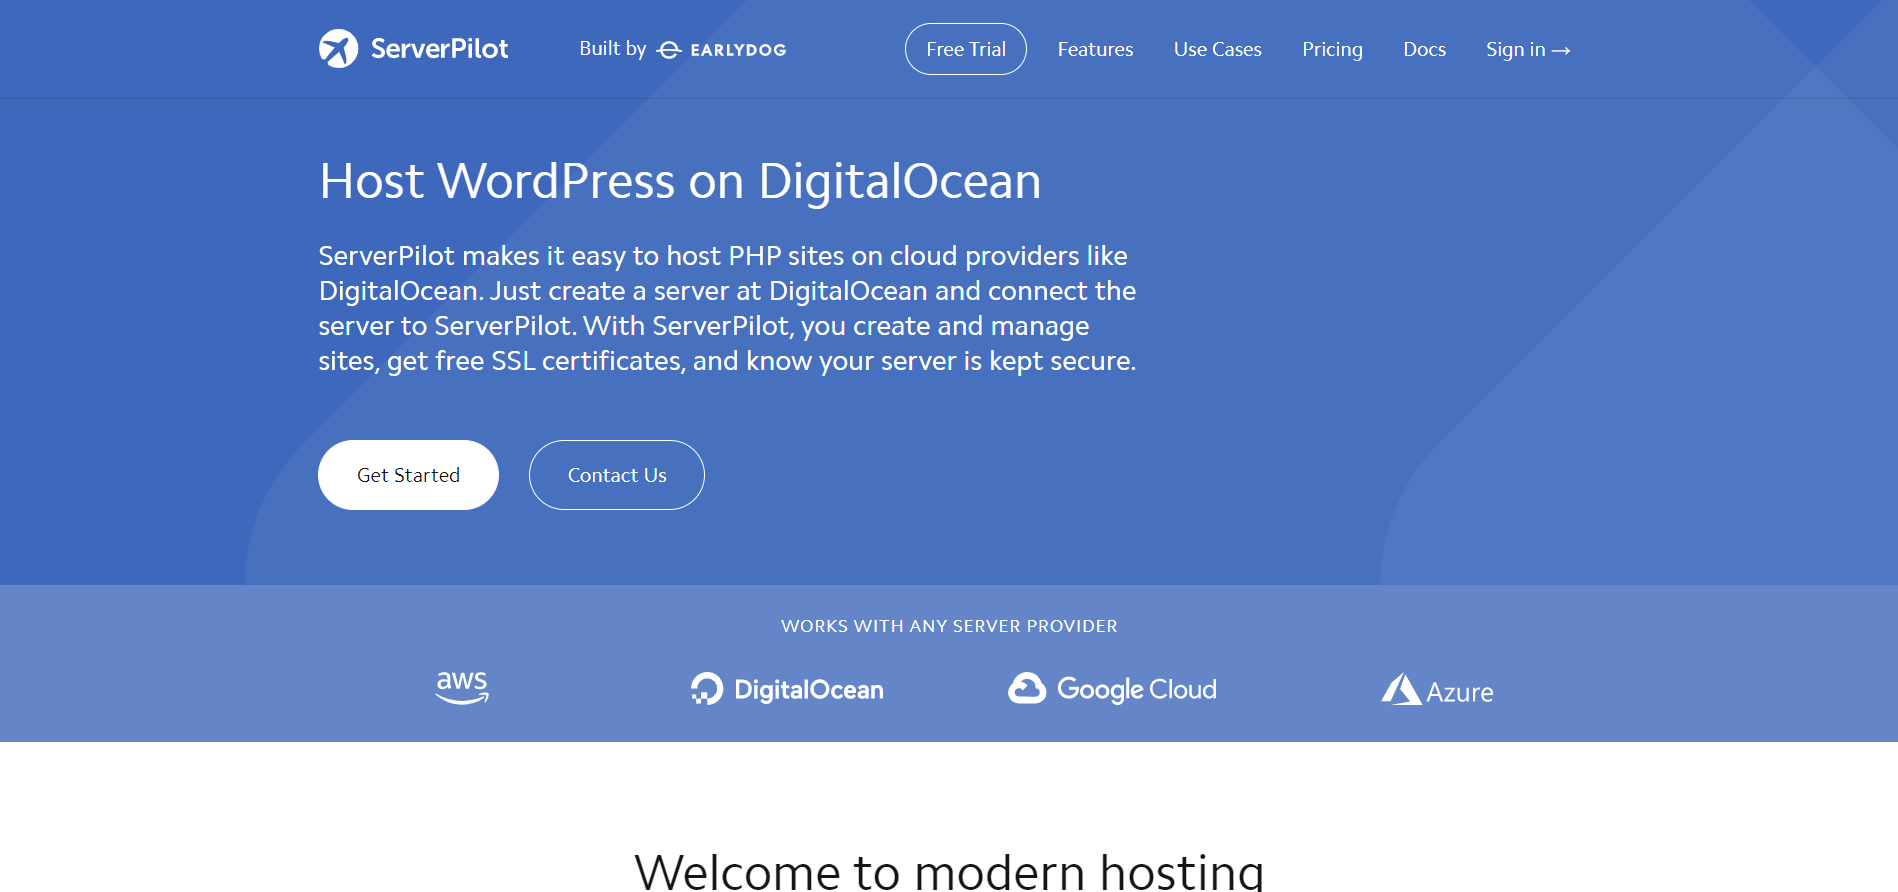This screenshot has width=1898, height=892.
Task: Open the EarlyDog logo link
Action: coord(721,50)
